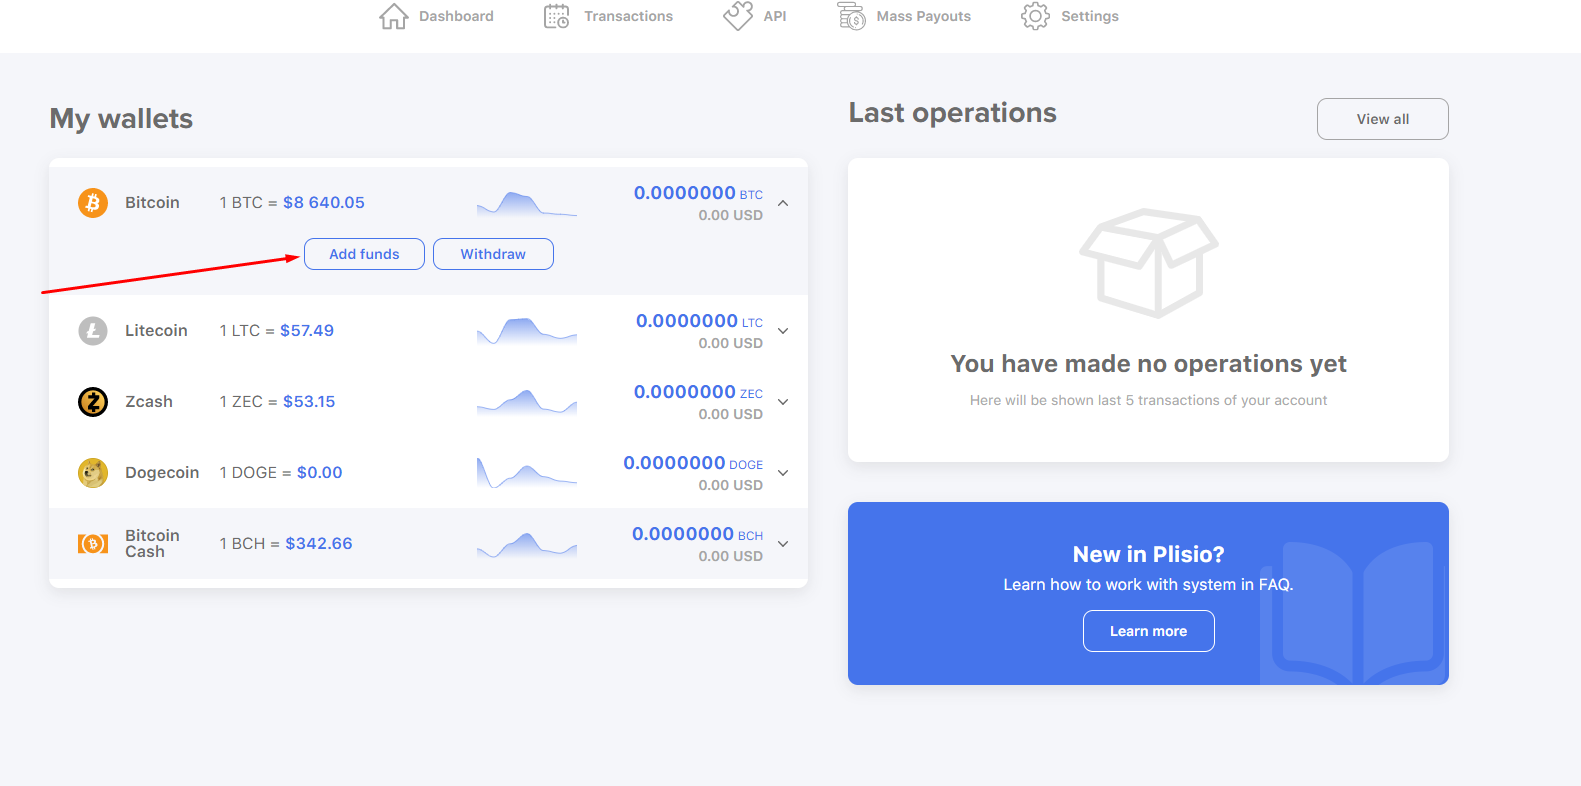Click the Bitcoin Cash price chart sparkline
Screen dimensions: 1581x786
pos(527,545)
